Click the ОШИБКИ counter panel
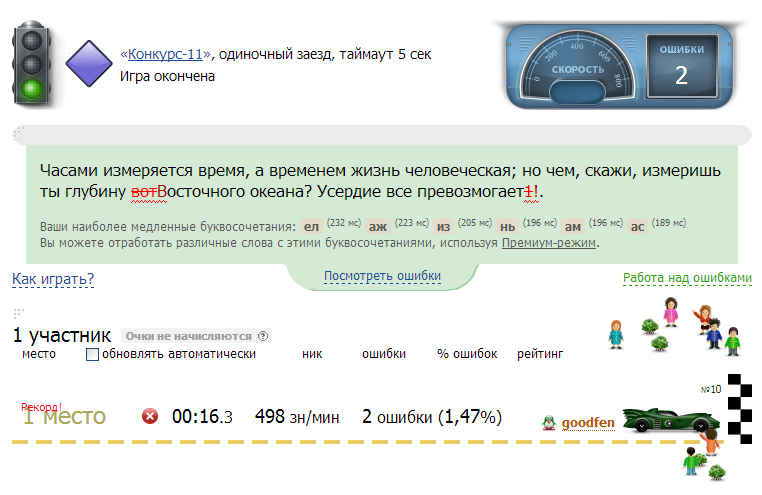Image resolution: width=762 pixels, height=495 pixels. click(682, 67)
